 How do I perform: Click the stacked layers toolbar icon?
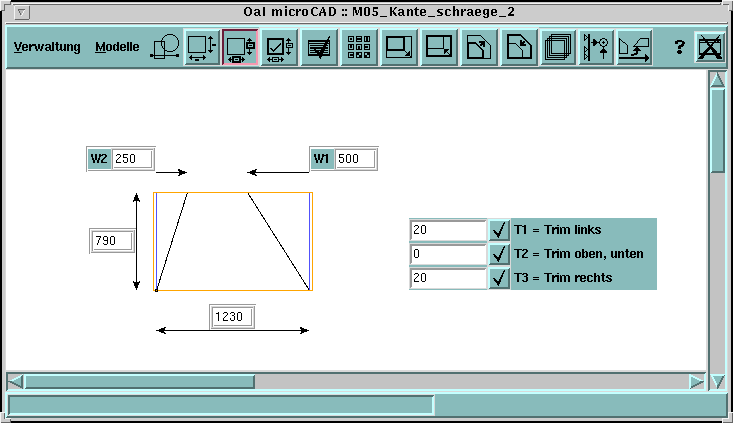click(557, 47)
